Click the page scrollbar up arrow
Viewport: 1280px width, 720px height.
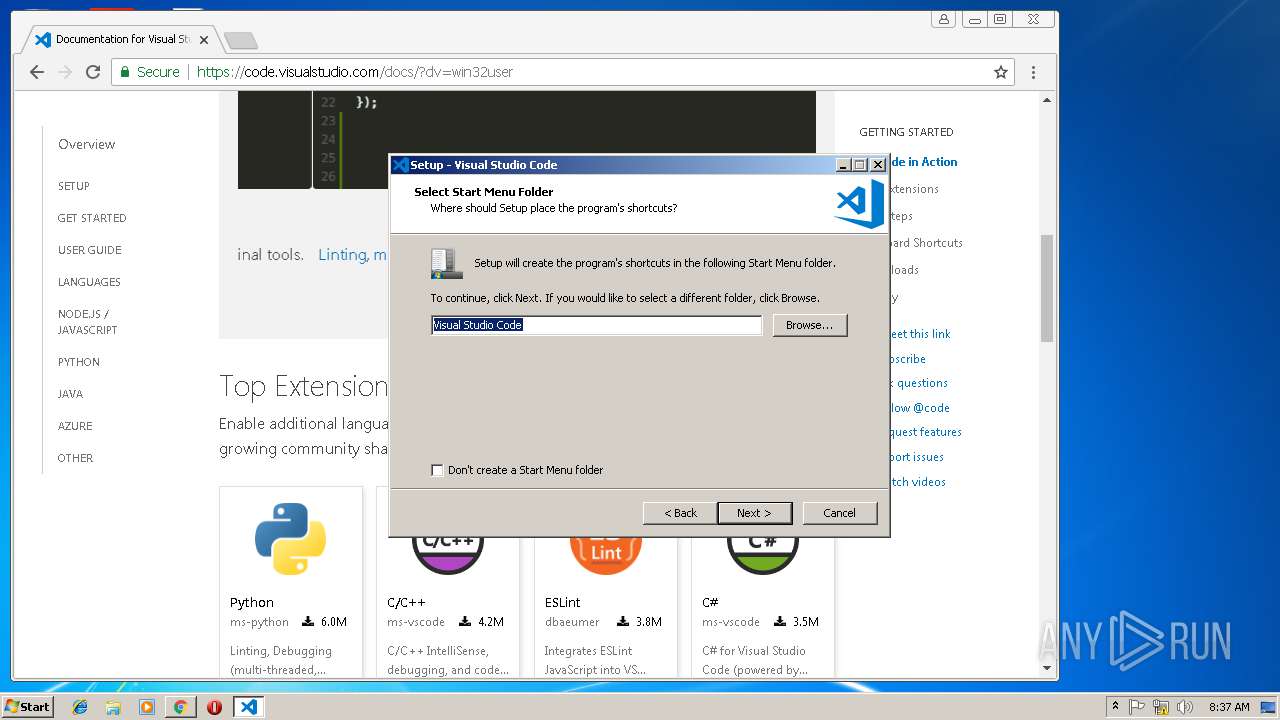click(1047, 100)
